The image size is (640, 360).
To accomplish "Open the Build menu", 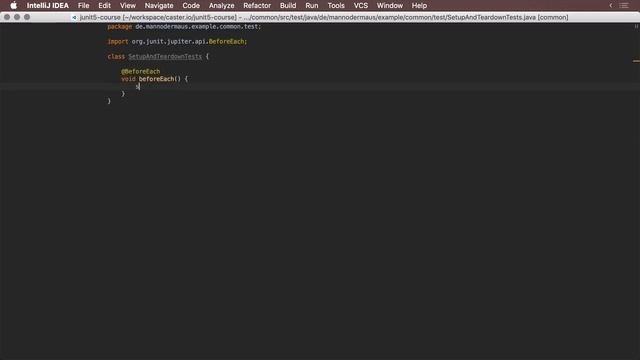I will [x=288, y=5].
